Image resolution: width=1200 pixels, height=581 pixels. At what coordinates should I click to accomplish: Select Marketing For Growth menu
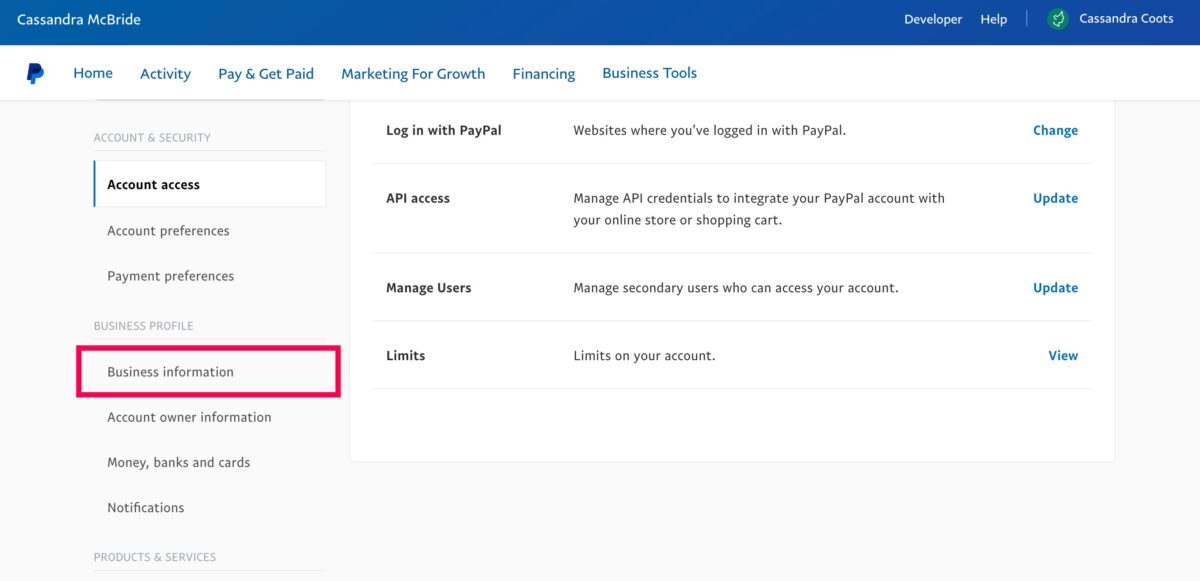413,73
